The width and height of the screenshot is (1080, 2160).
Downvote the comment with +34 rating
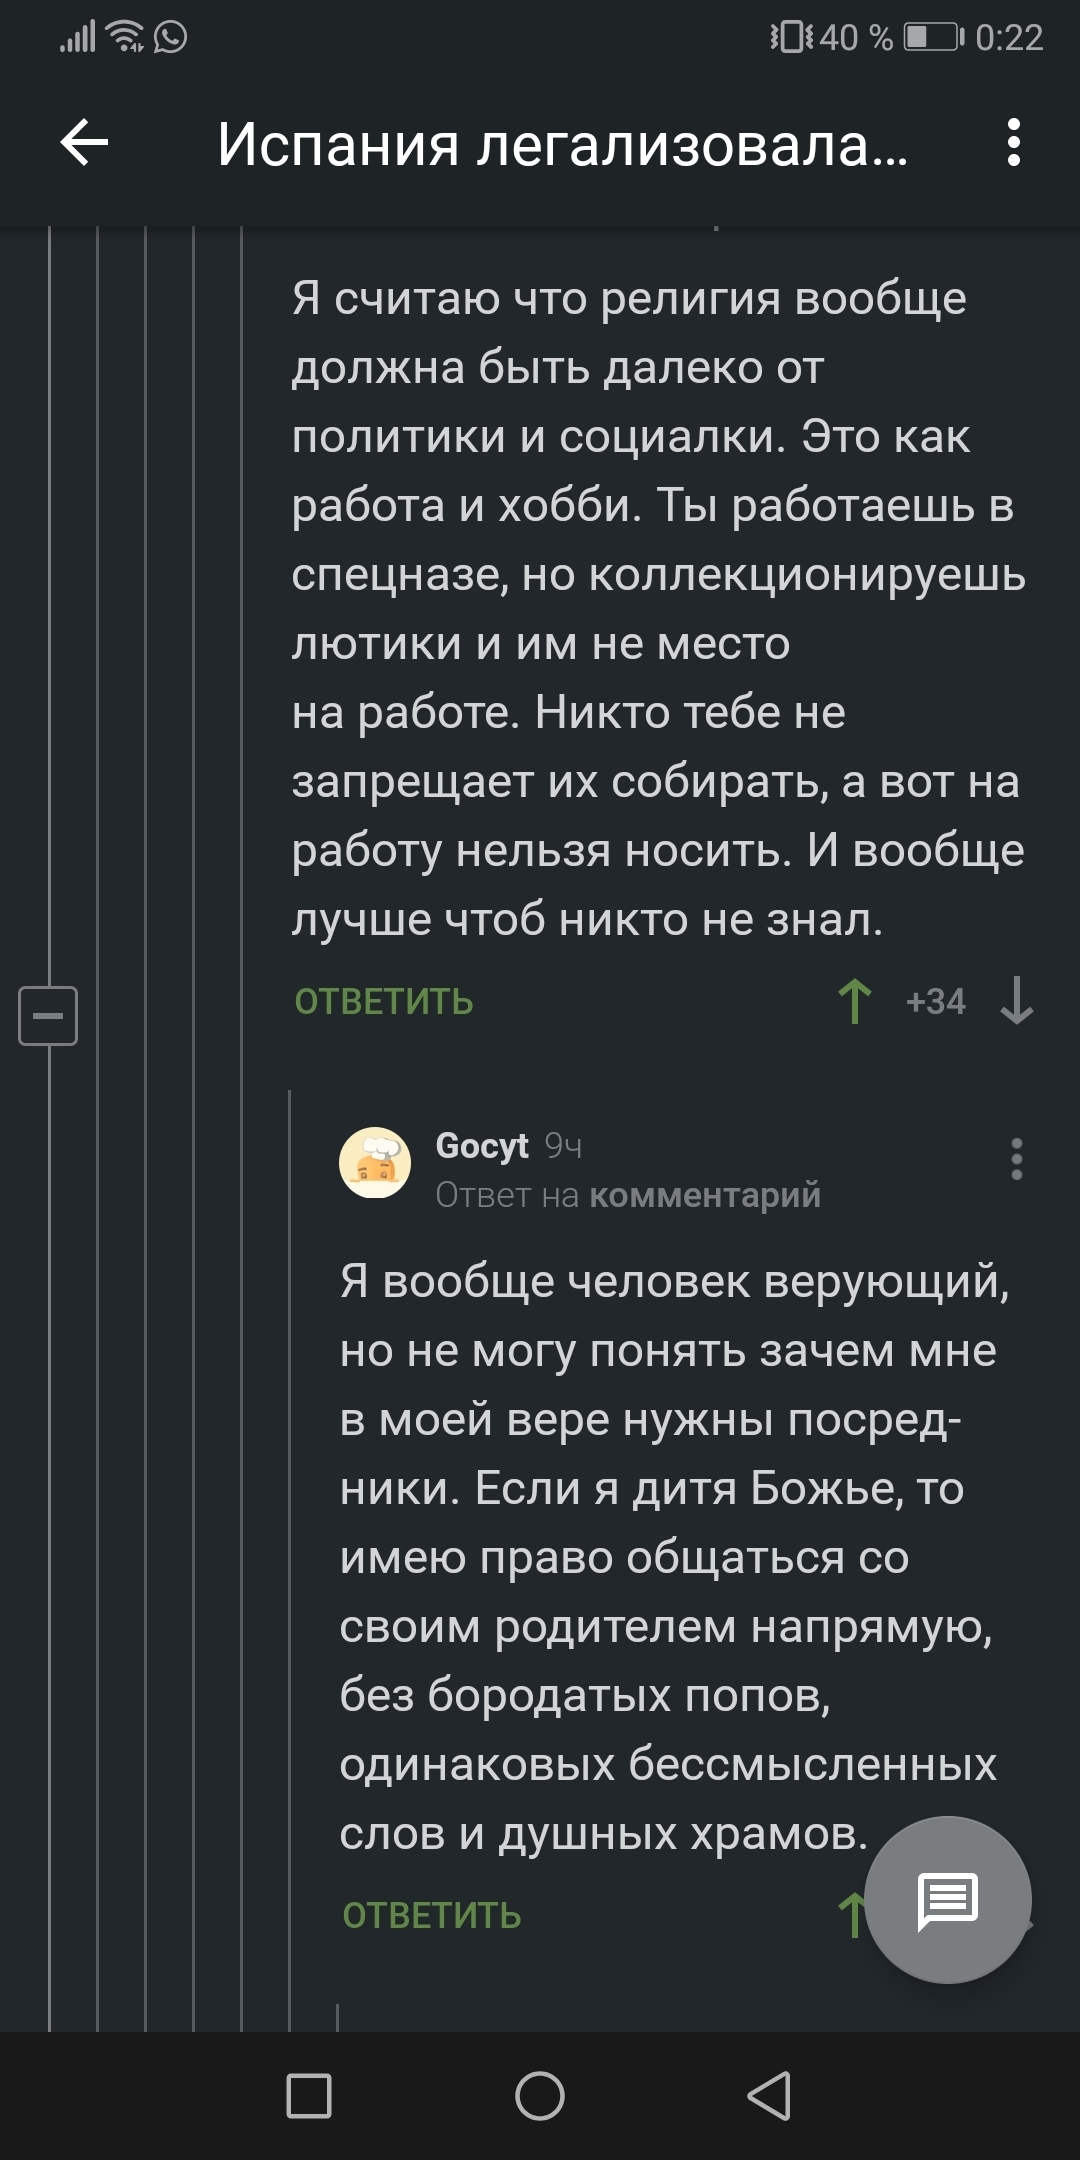pyautogui.click(x=1016, y=1001)
